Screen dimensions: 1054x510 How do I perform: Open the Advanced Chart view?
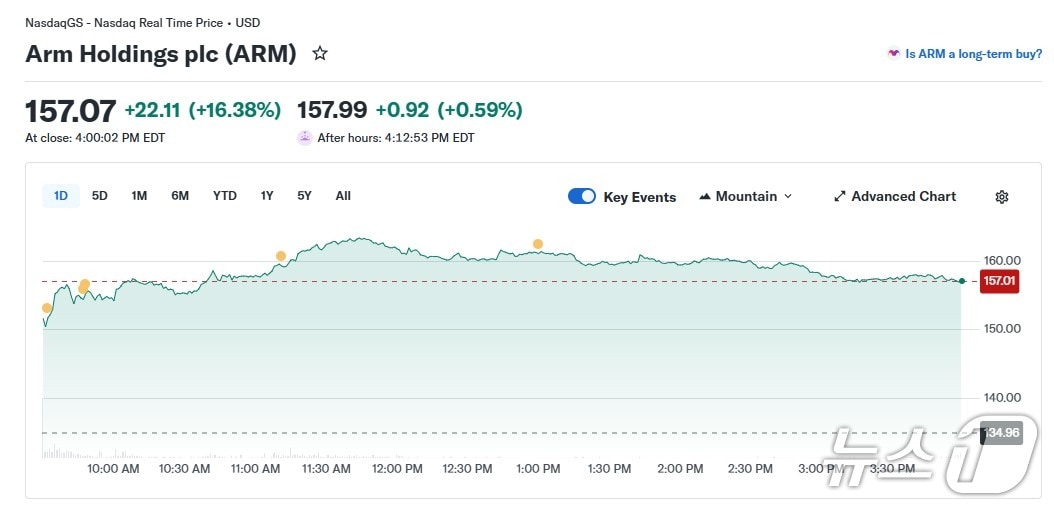(903, 197)
